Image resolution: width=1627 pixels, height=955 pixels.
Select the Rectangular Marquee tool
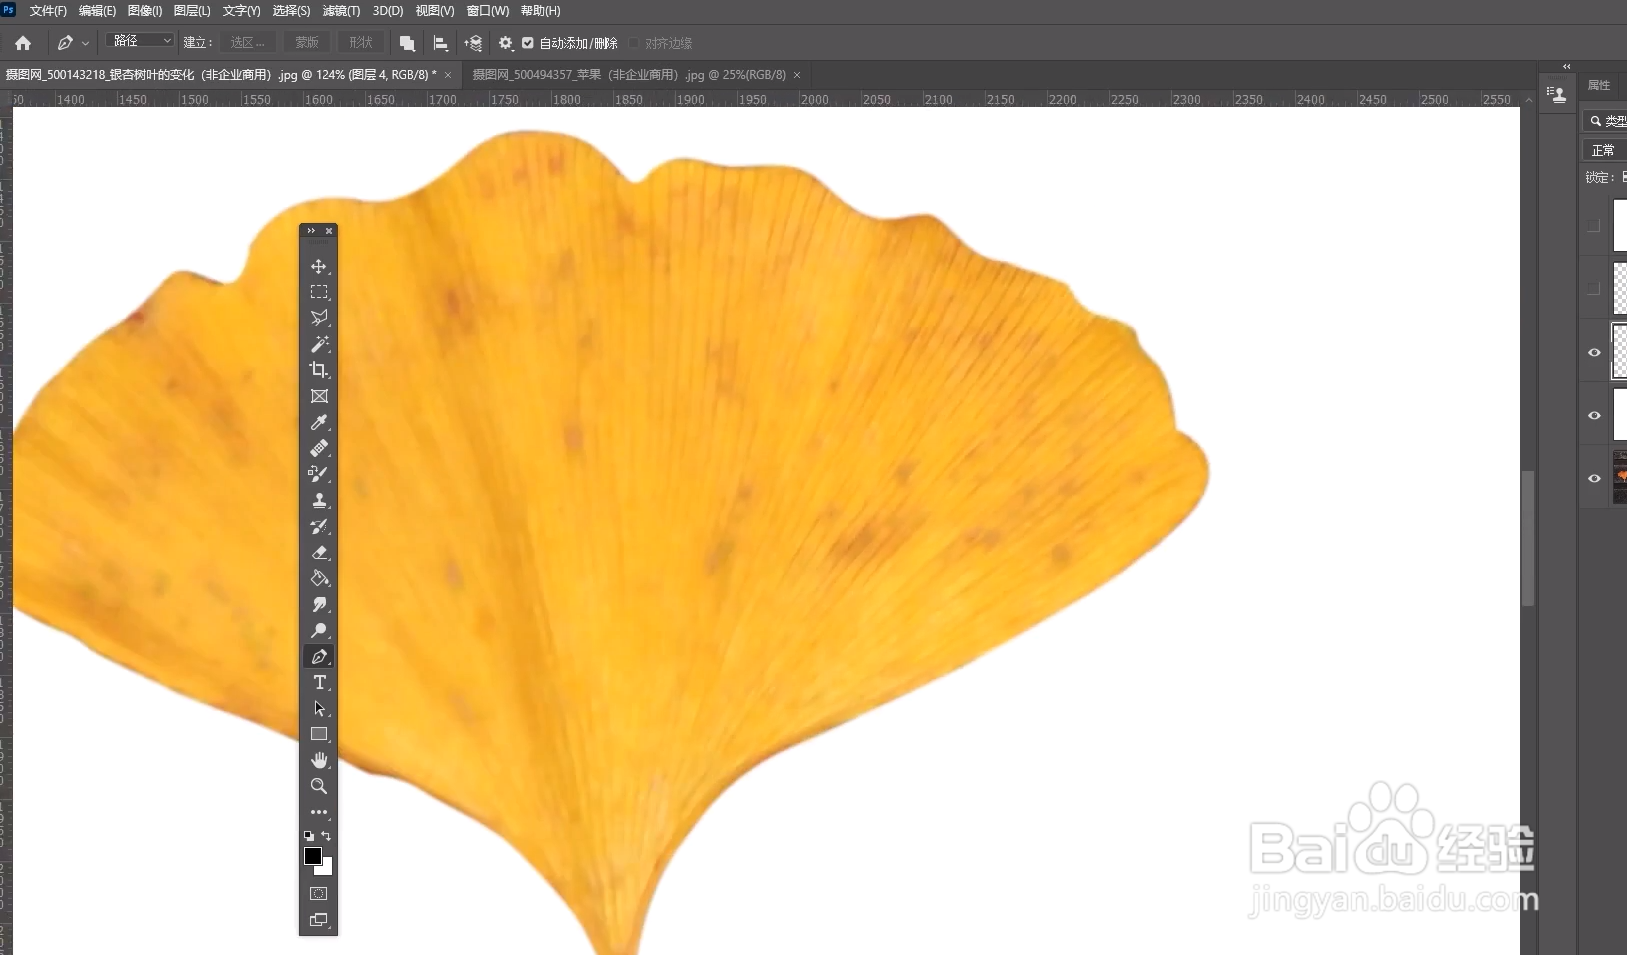click(x=319, y=292)
